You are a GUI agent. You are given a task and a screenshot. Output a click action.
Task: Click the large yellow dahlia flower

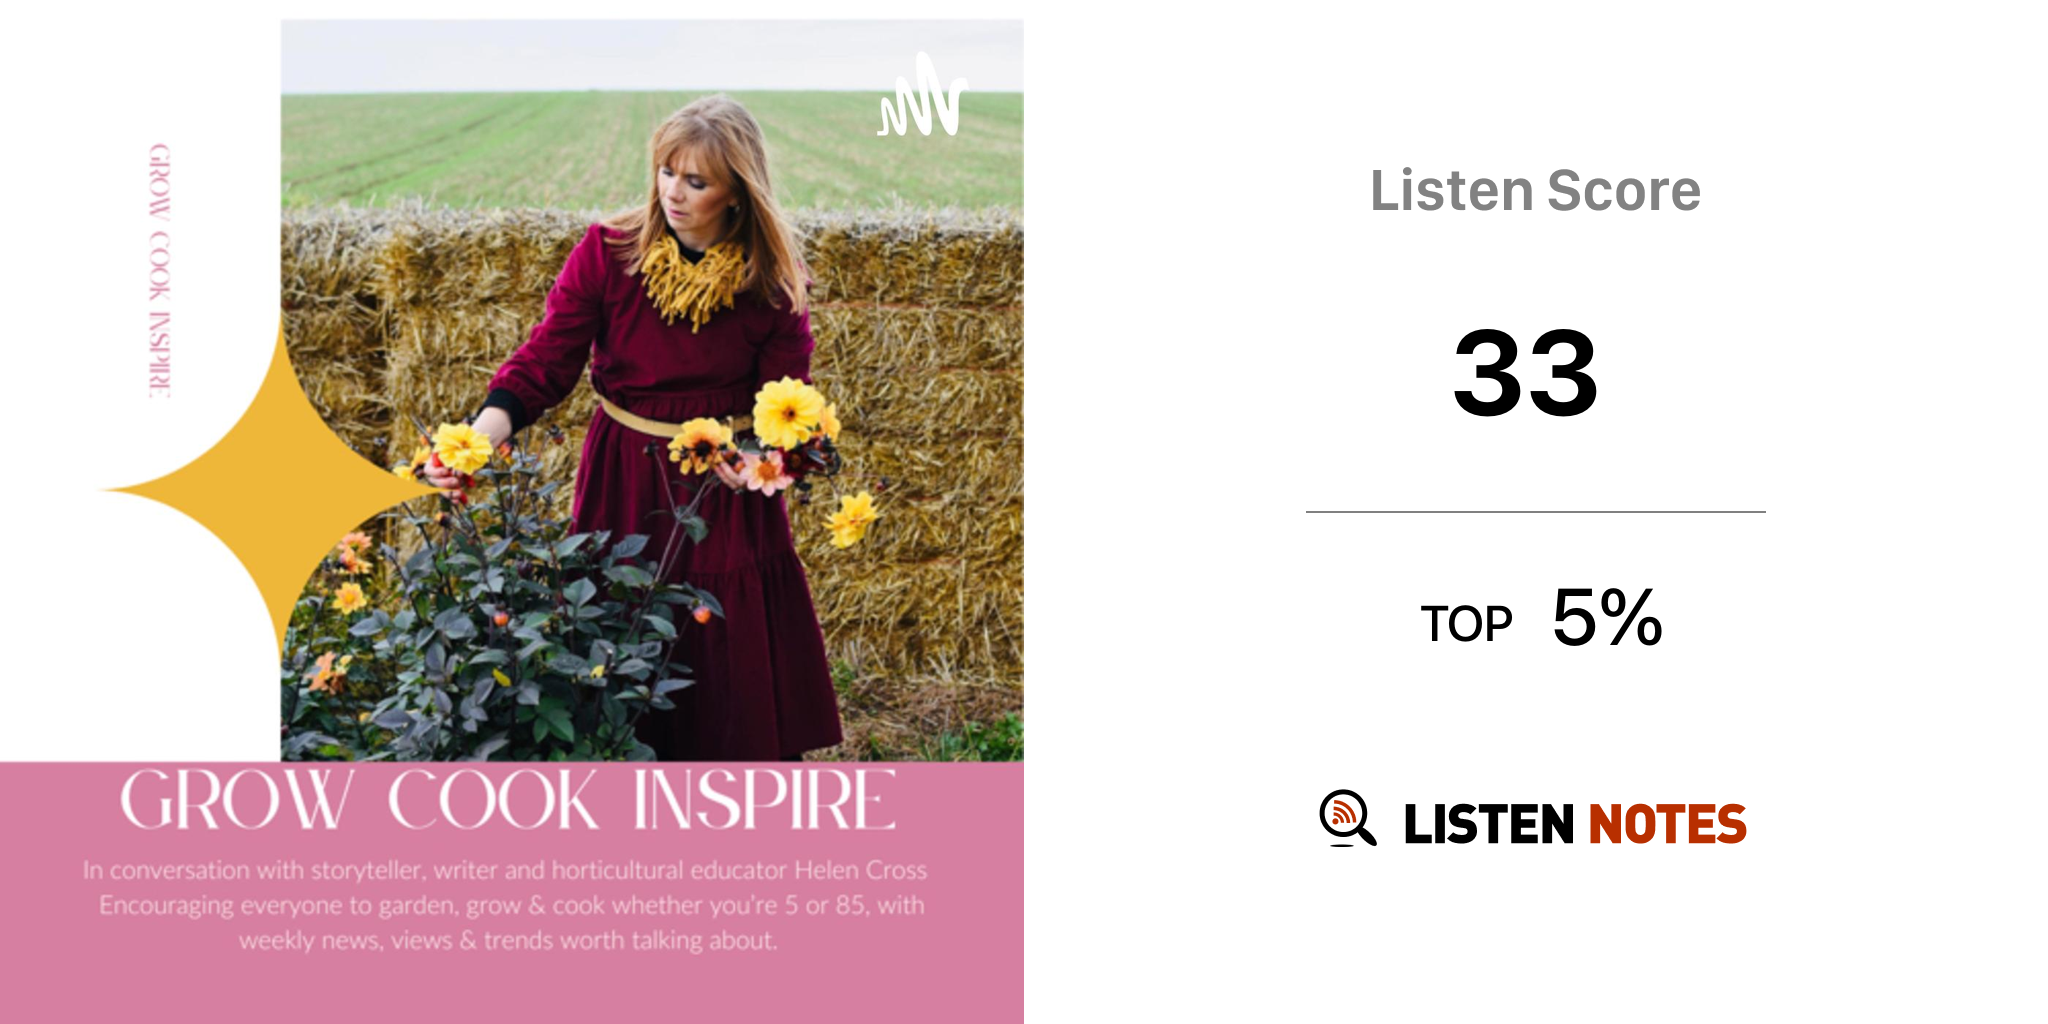point(788,411)
